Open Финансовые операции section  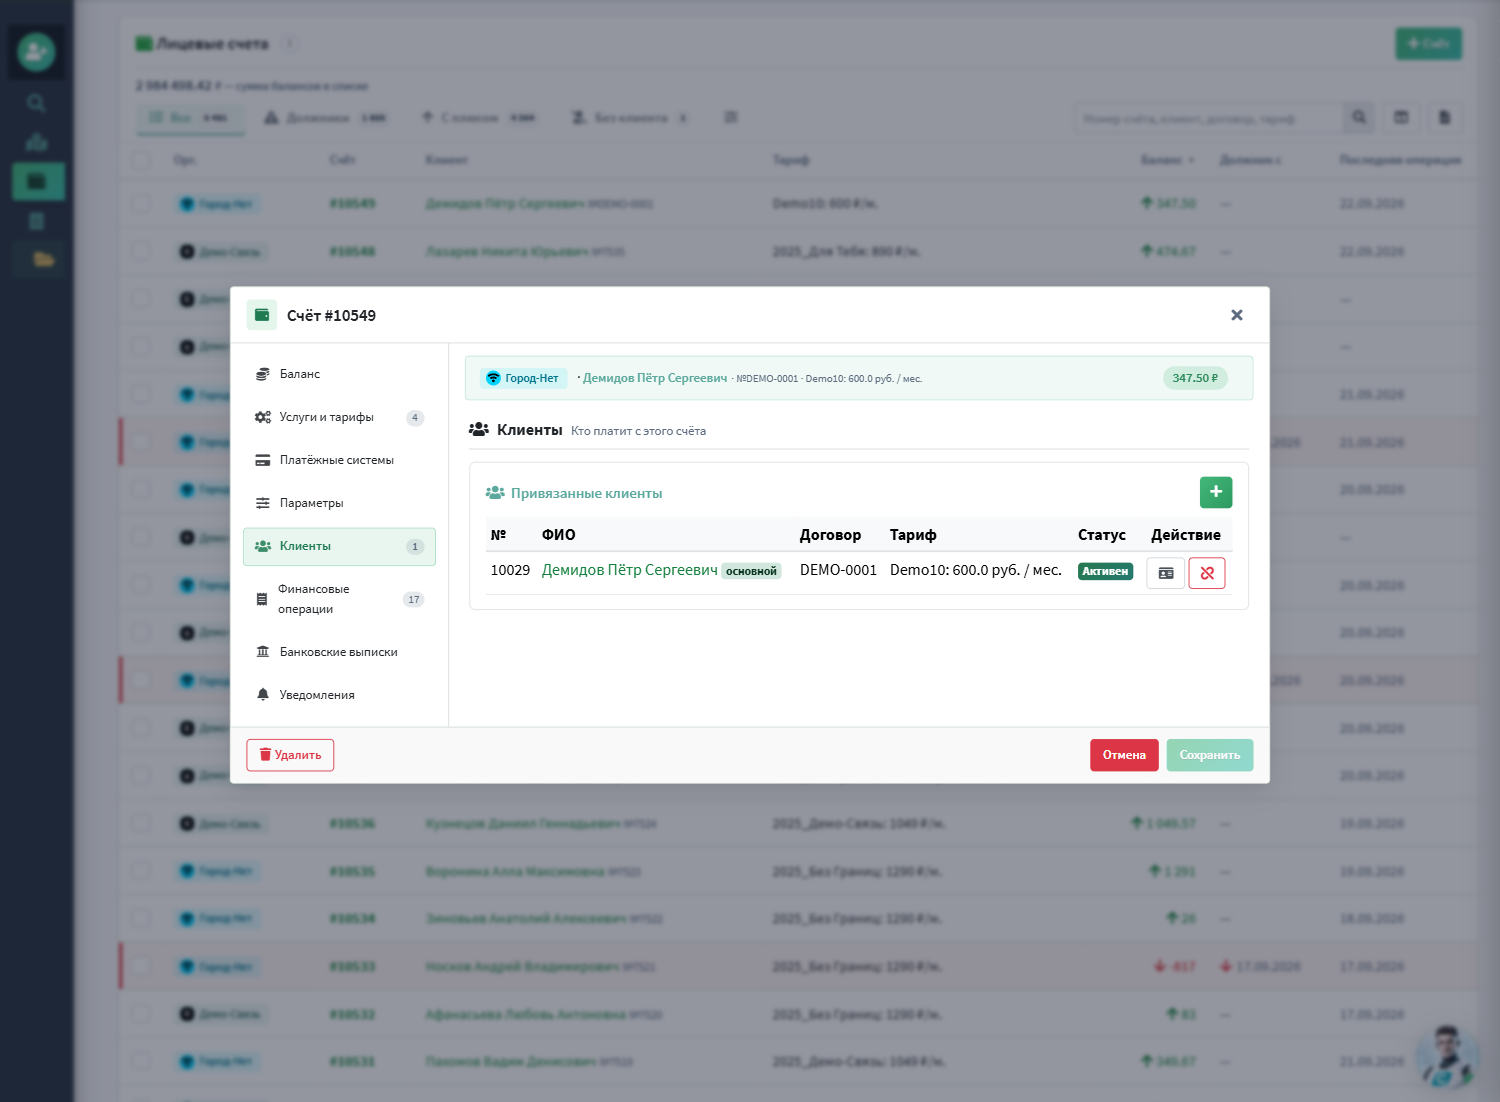pyautogui.click(x=339, y=599)
